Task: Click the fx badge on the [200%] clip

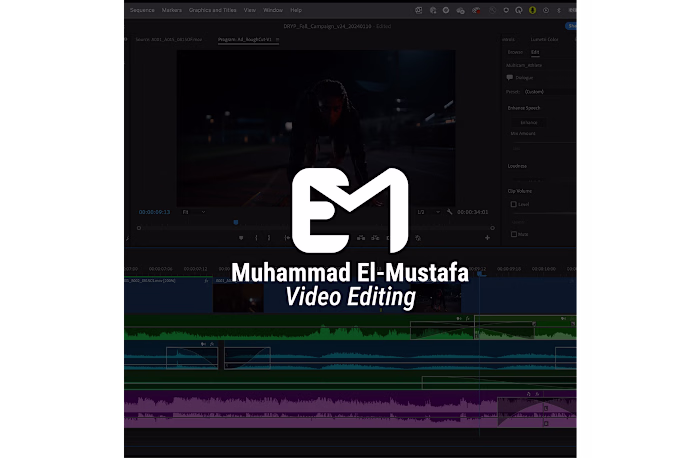Action: coord(206,281)
